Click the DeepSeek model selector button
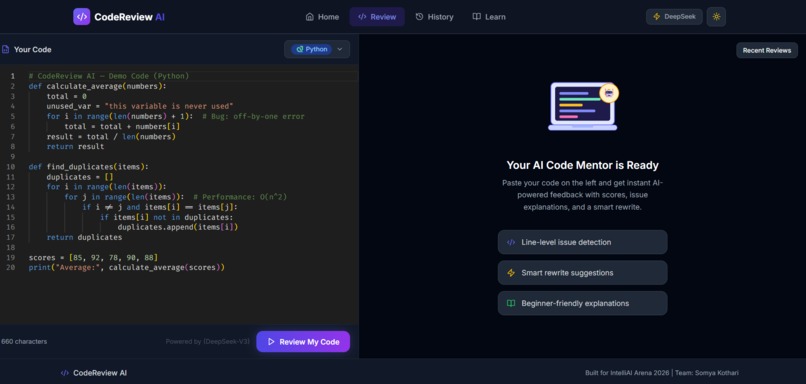The height and width of the screenshot is (384, 806). tap(674, 16)
